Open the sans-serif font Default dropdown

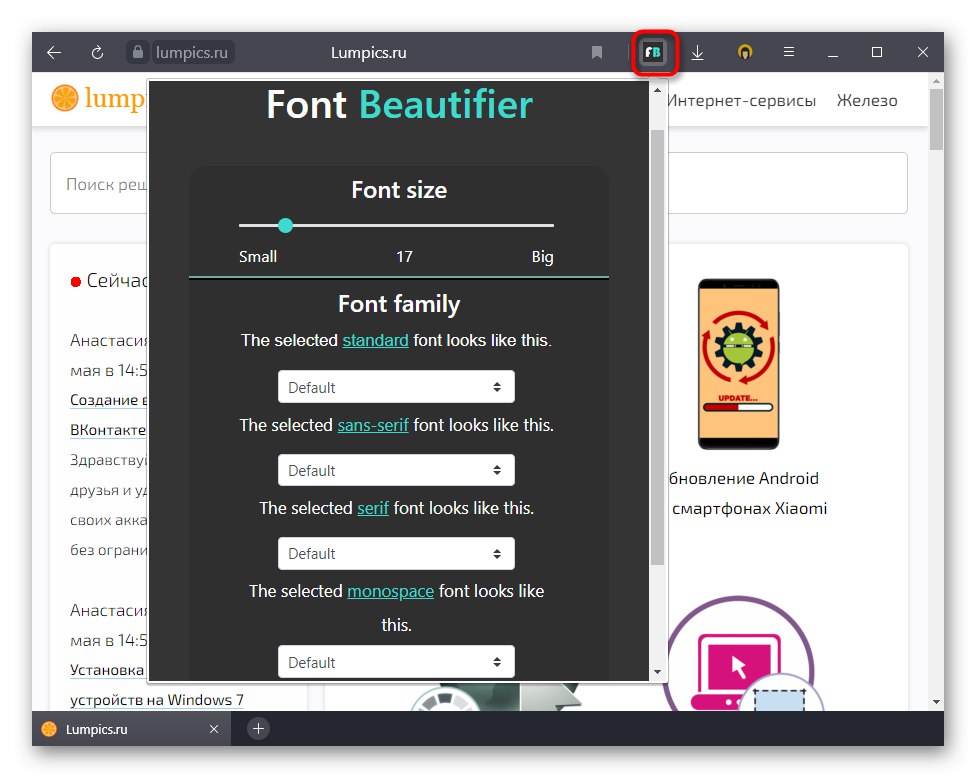396,470
